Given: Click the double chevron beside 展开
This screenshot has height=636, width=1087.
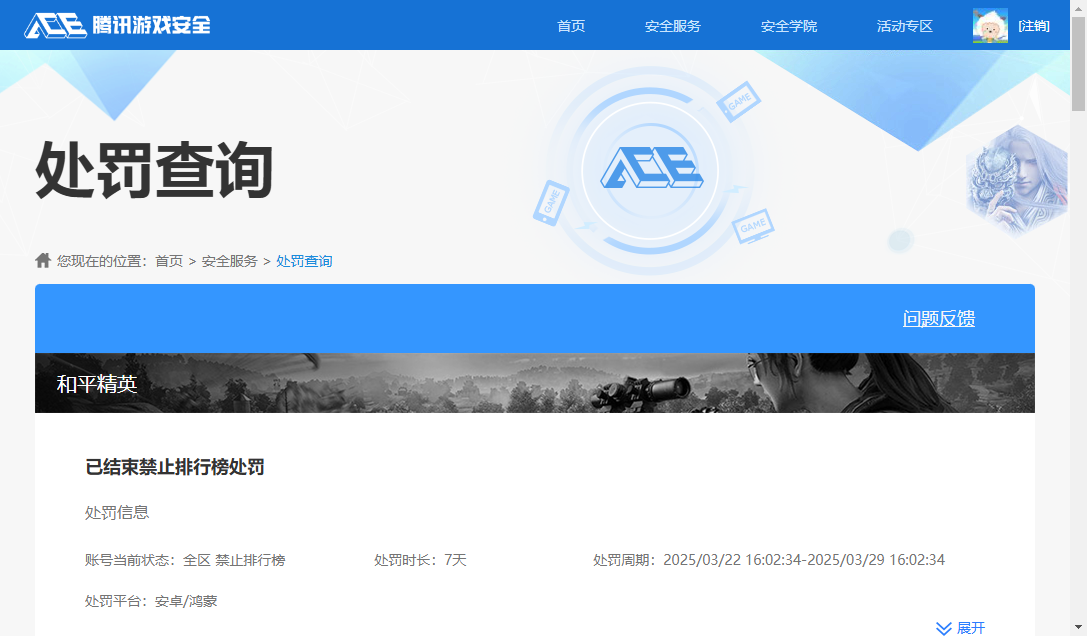Looking at the screenshot, I should coord(943,627).
